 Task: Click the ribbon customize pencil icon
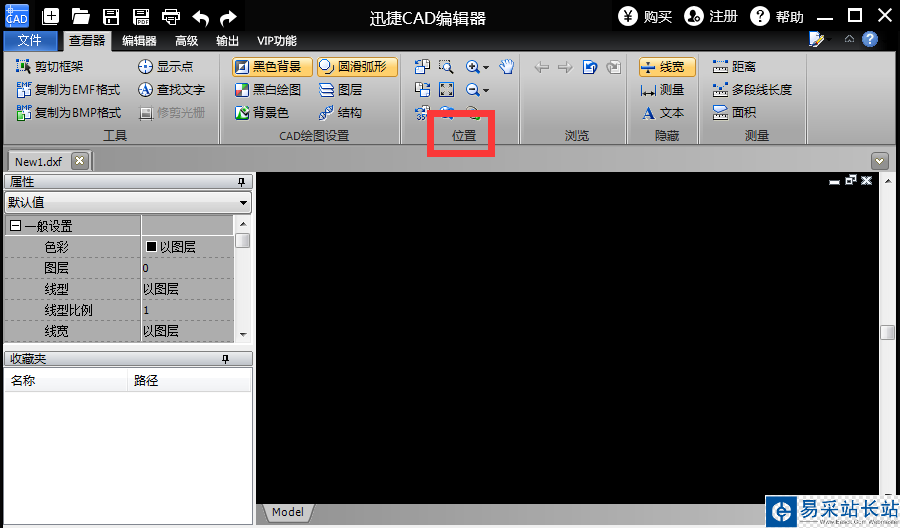(x=816, y=39)
